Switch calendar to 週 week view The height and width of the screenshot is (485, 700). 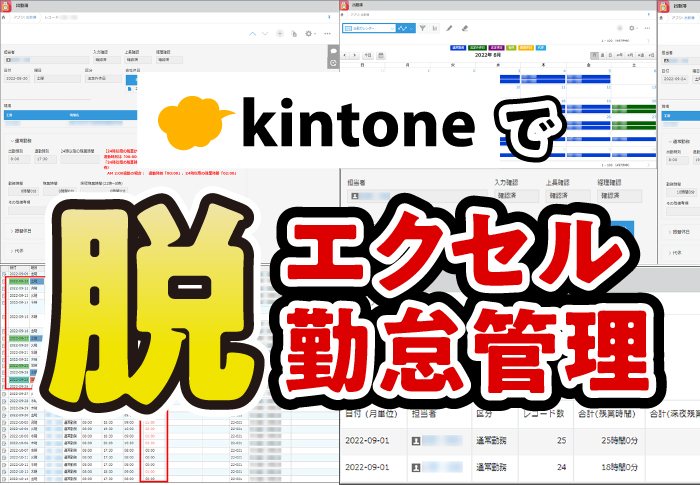(x=602, y=55)
